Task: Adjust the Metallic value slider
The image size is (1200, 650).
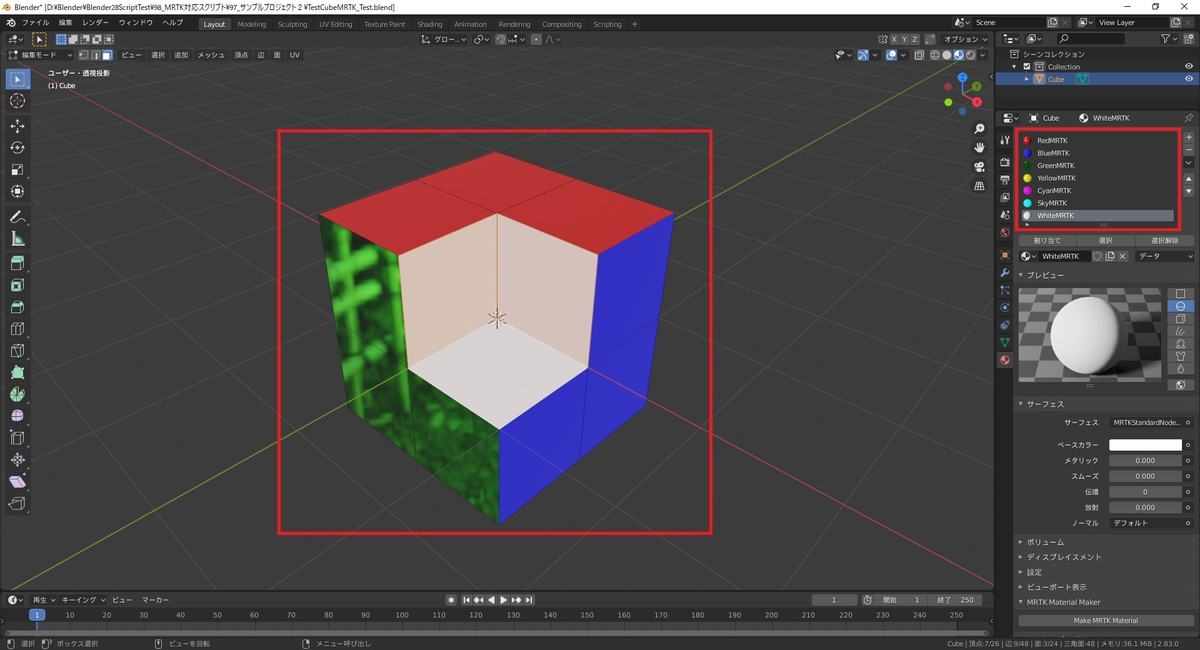Action: click(1145, 461)
